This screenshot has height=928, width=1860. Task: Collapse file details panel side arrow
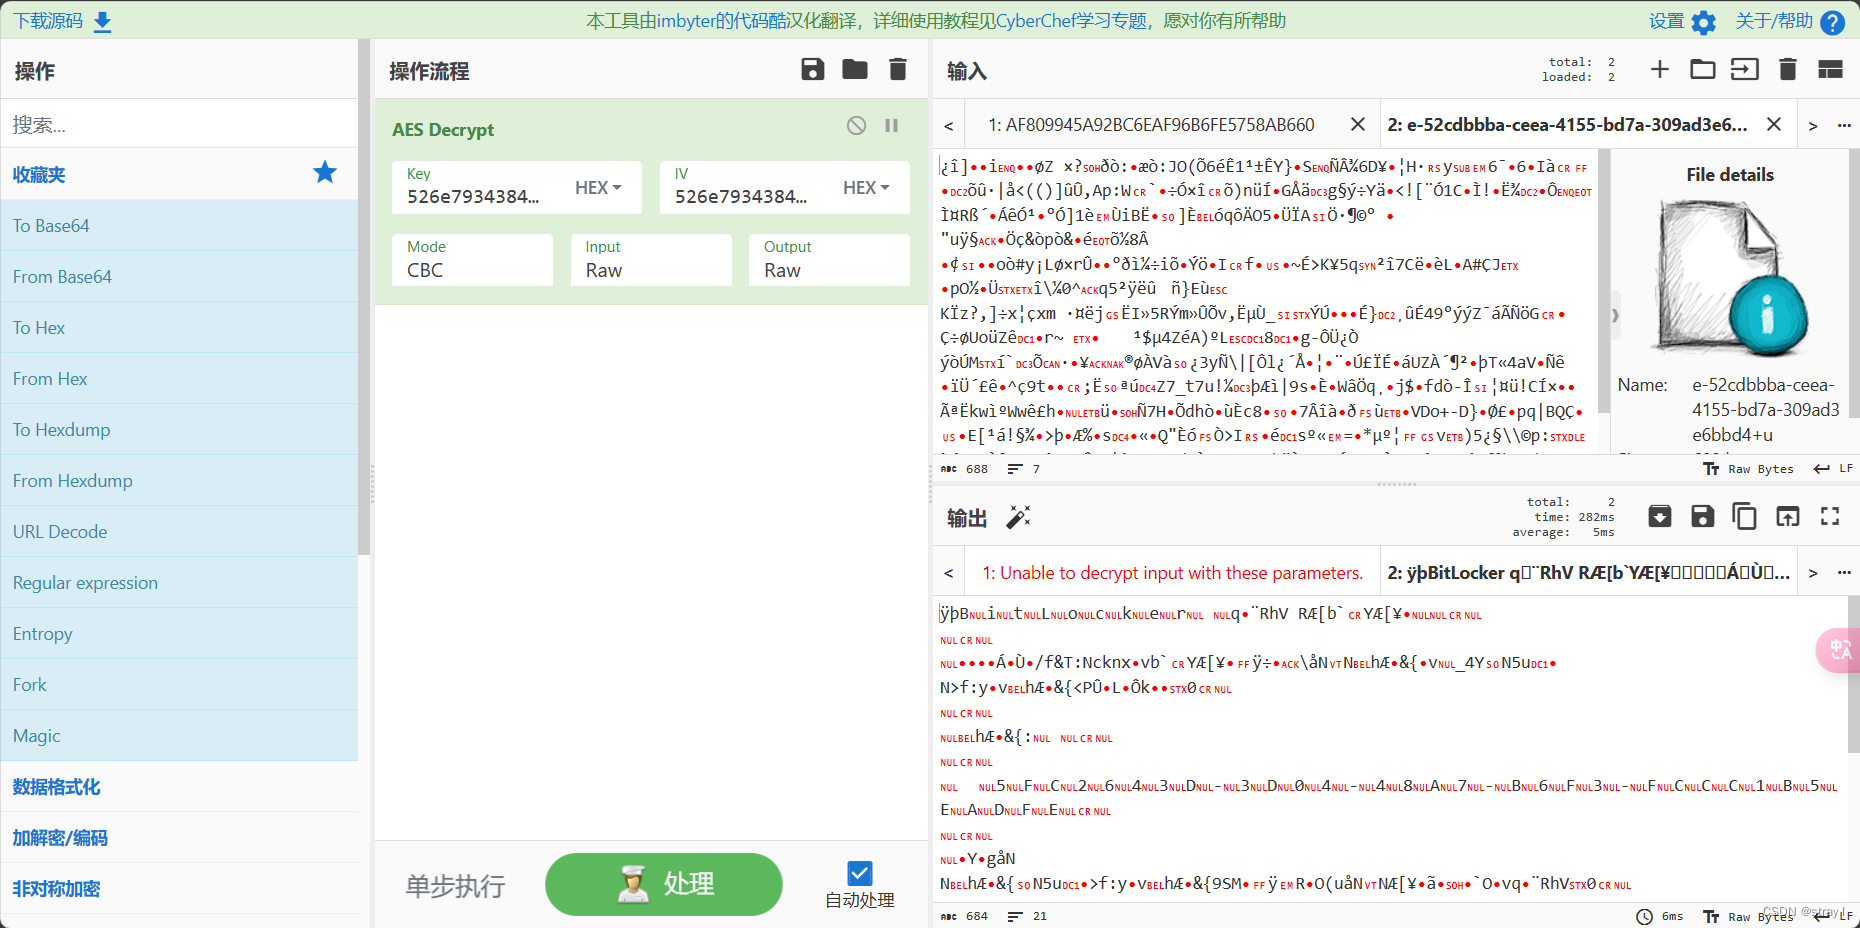(1615, 315)
